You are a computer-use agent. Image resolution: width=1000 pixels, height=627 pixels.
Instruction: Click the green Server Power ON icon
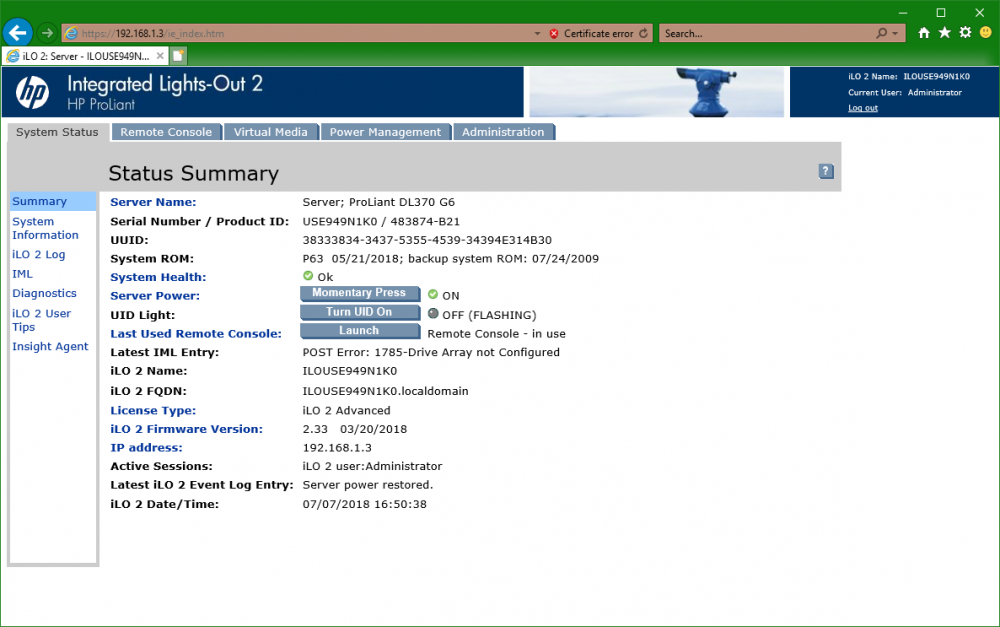433,295
